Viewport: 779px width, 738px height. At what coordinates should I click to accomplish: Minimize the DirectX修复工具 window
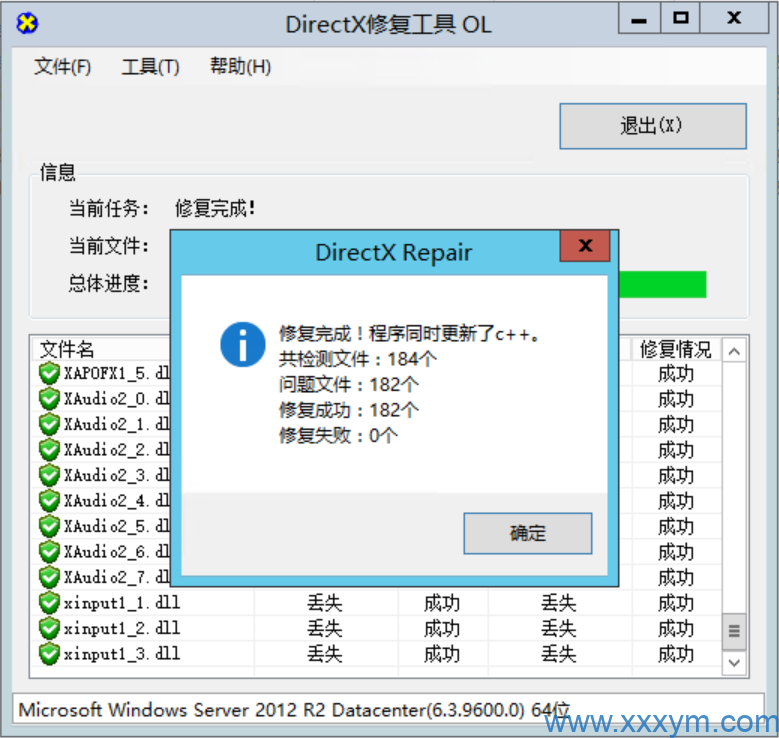pos(639,20)
